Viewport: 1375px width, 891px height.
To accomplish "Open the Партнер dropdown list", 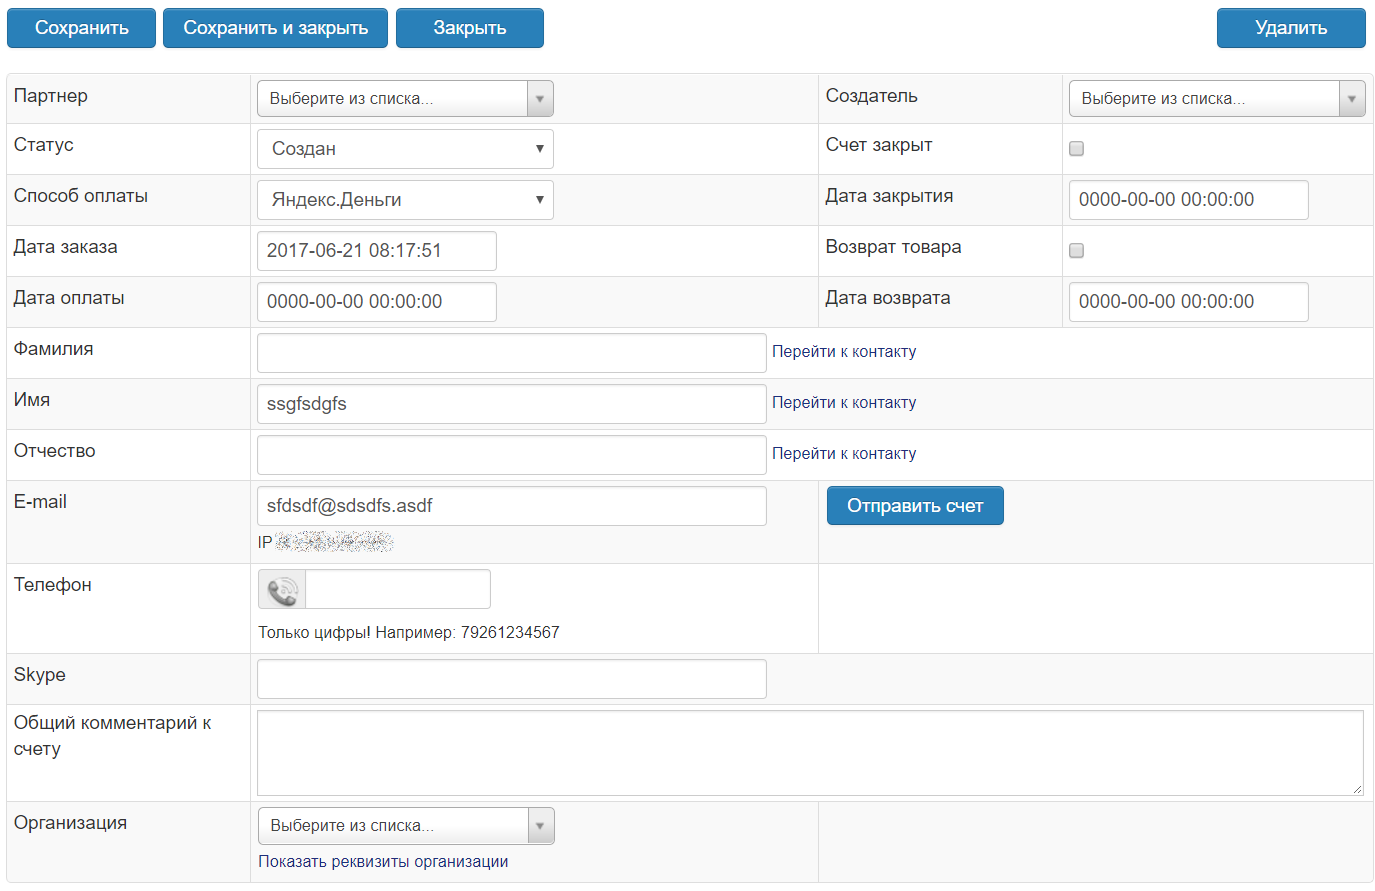I will (x=405, y=99).
